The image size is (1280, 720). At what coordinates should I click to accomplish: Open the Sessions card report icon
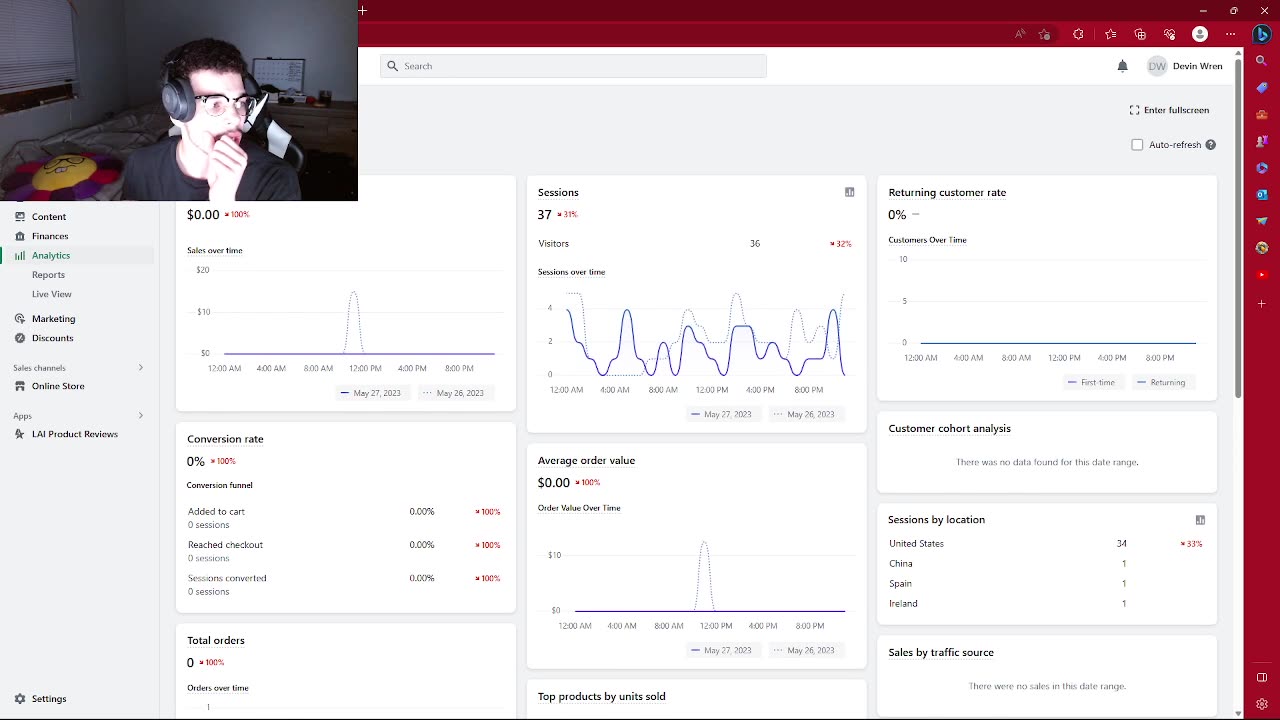coord(849,192)
